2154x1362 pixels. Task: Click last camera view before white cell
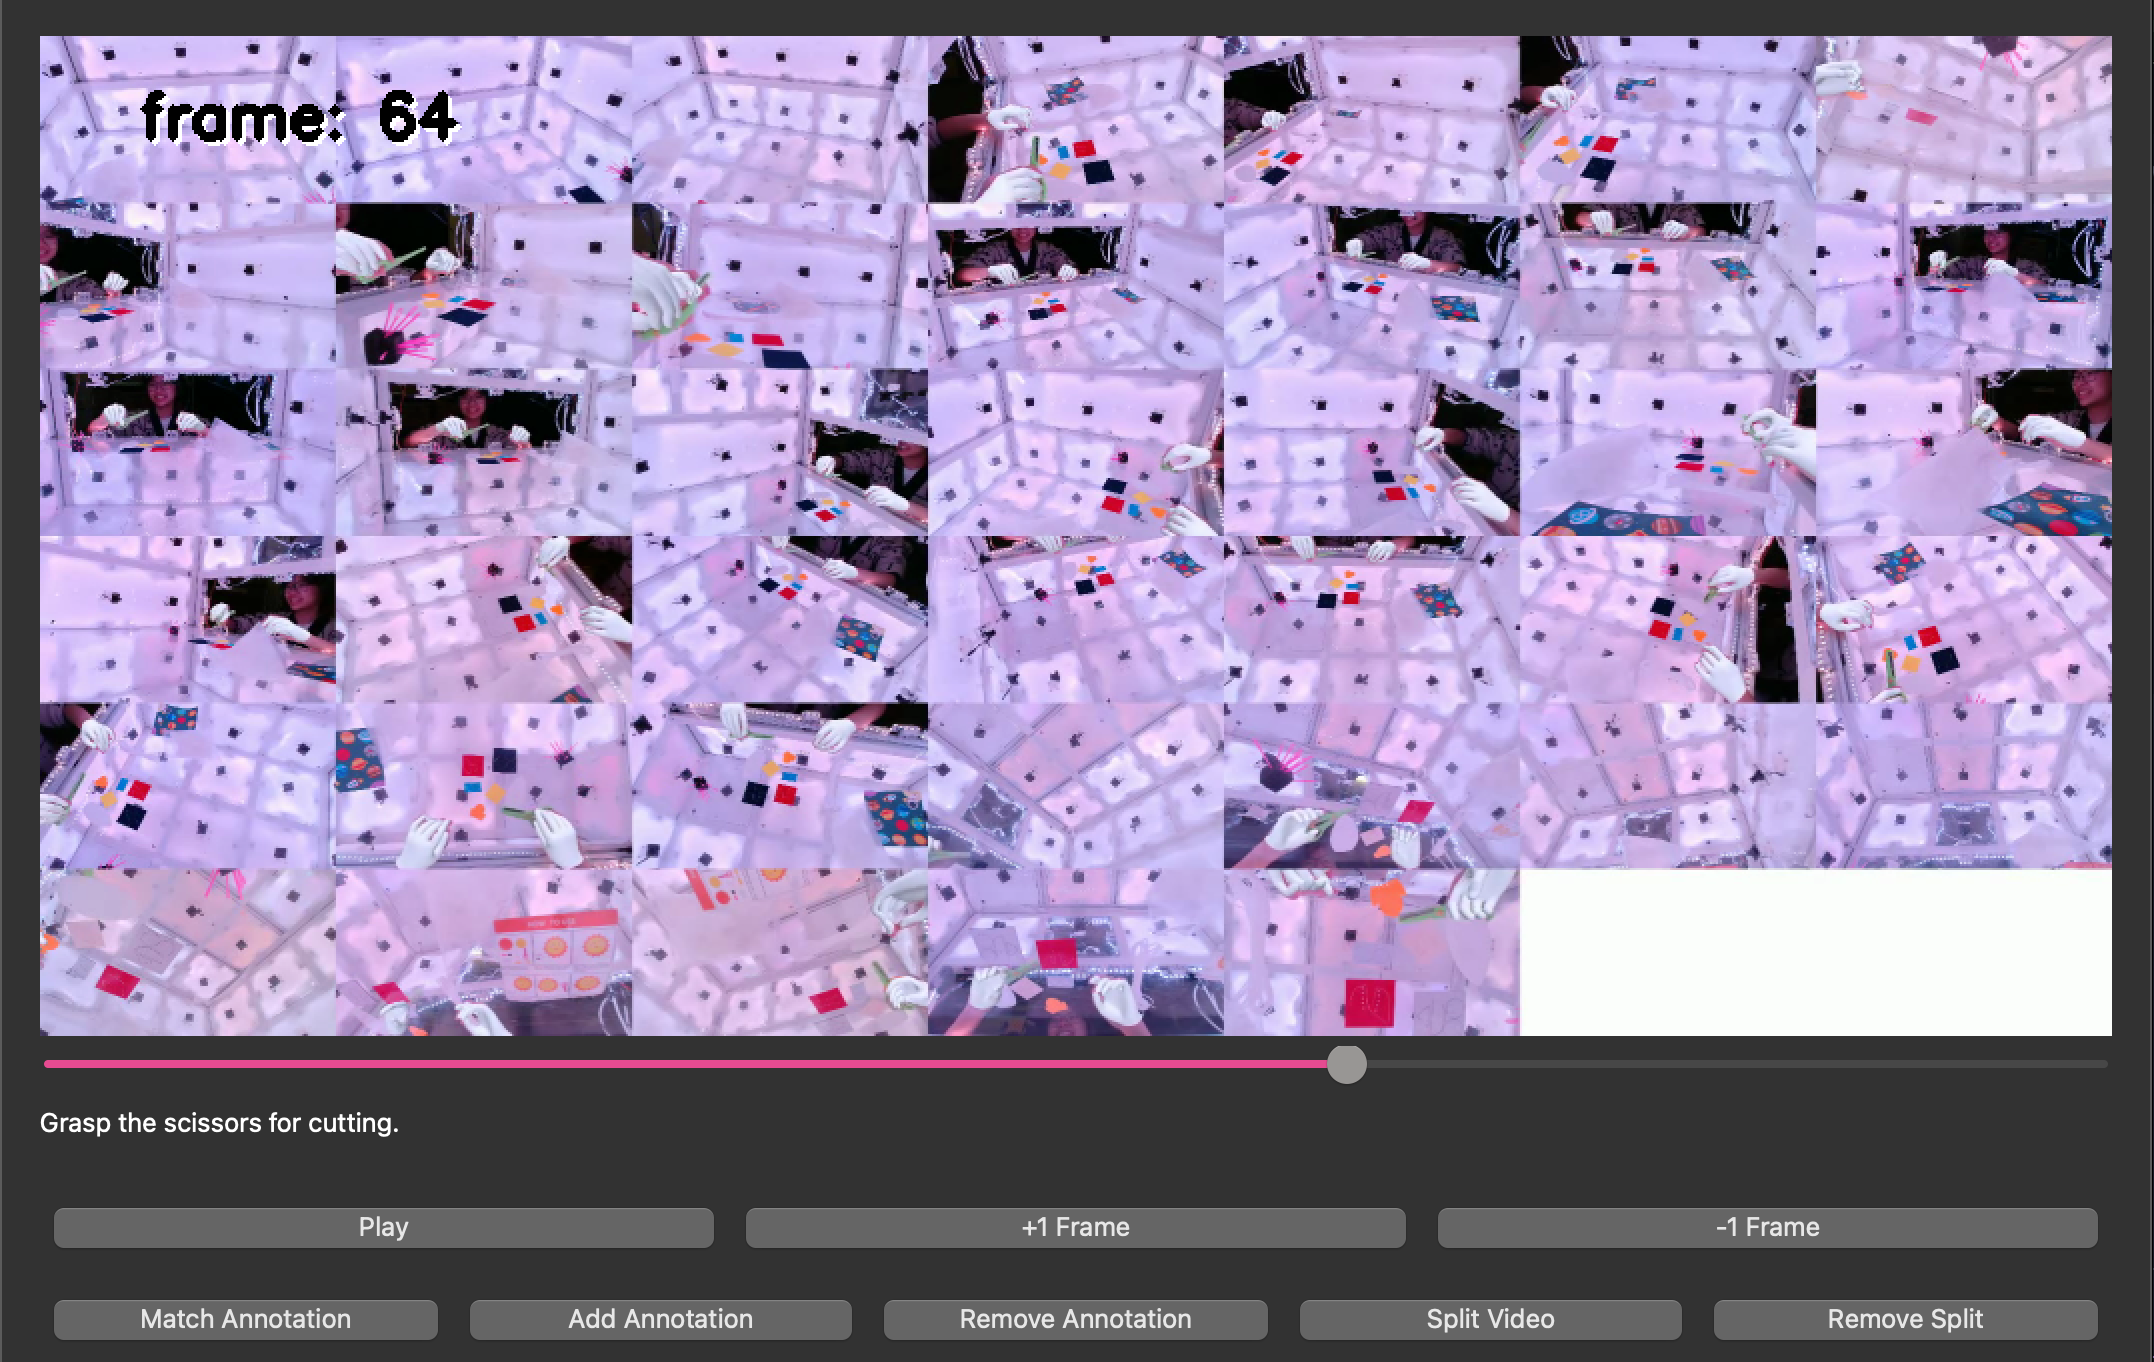[1371, 951]
